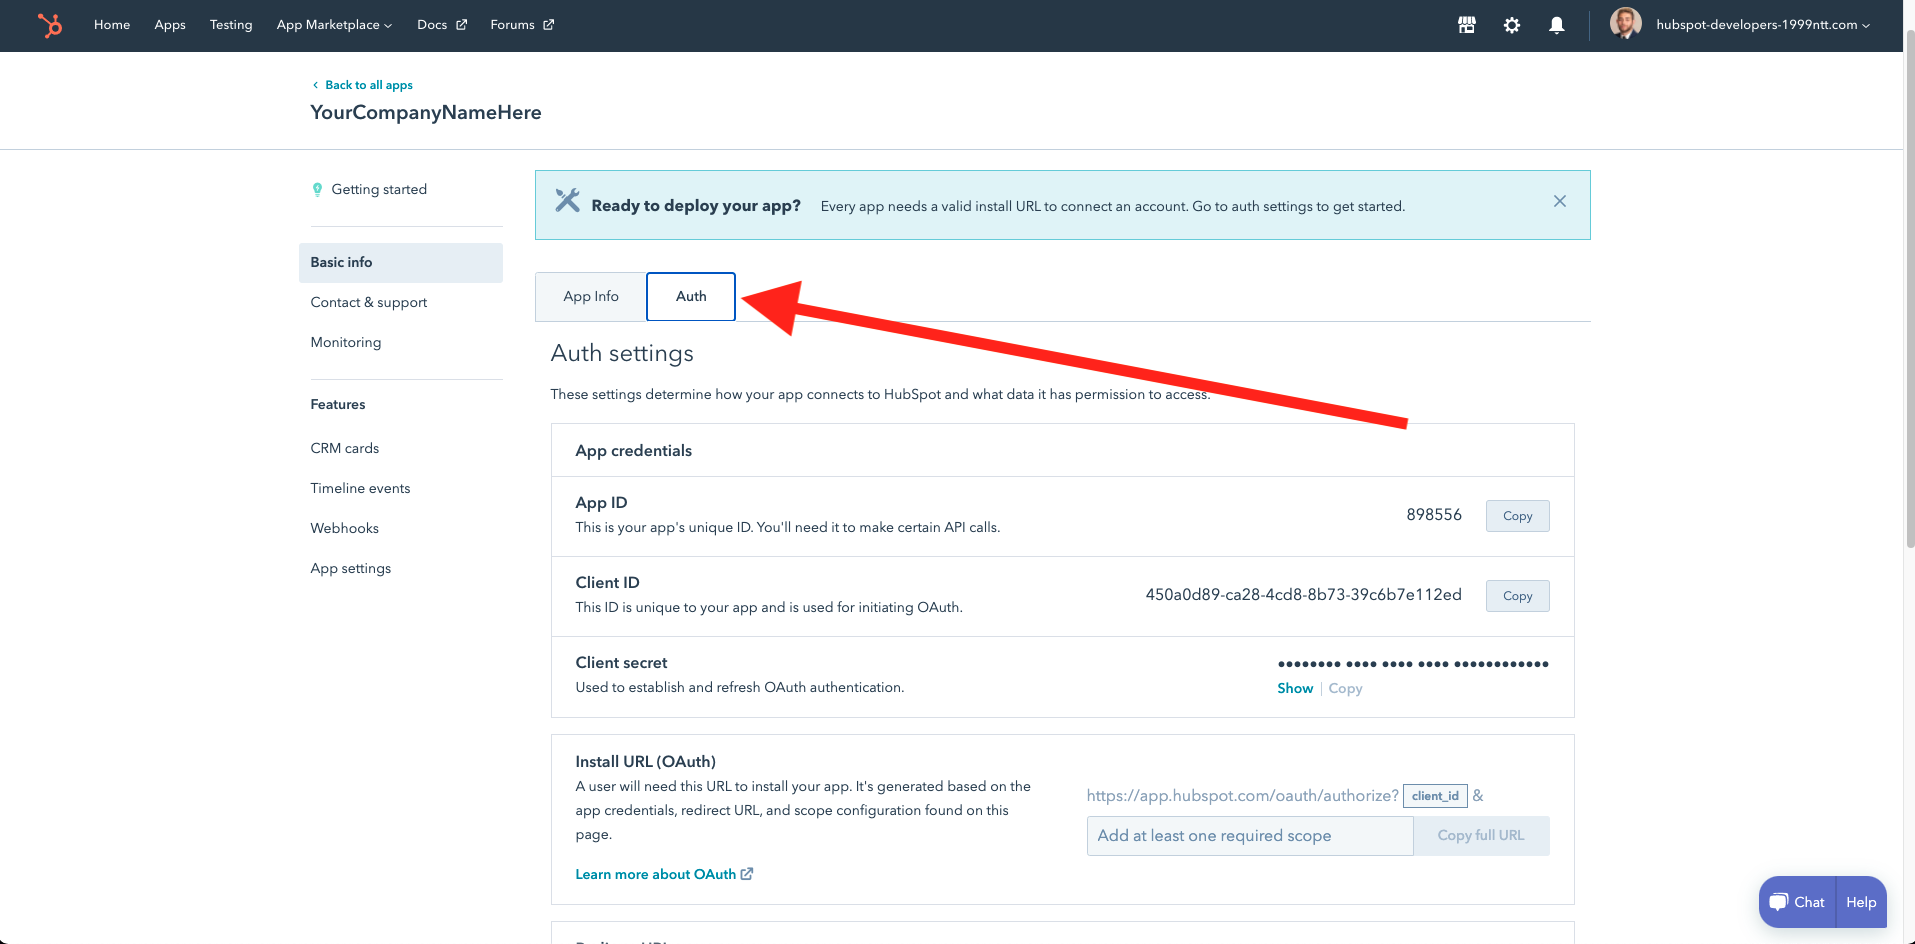The width and height of the screenshot is (1915, 944).
Task: Open the Help button
Action: point(1861,902)
